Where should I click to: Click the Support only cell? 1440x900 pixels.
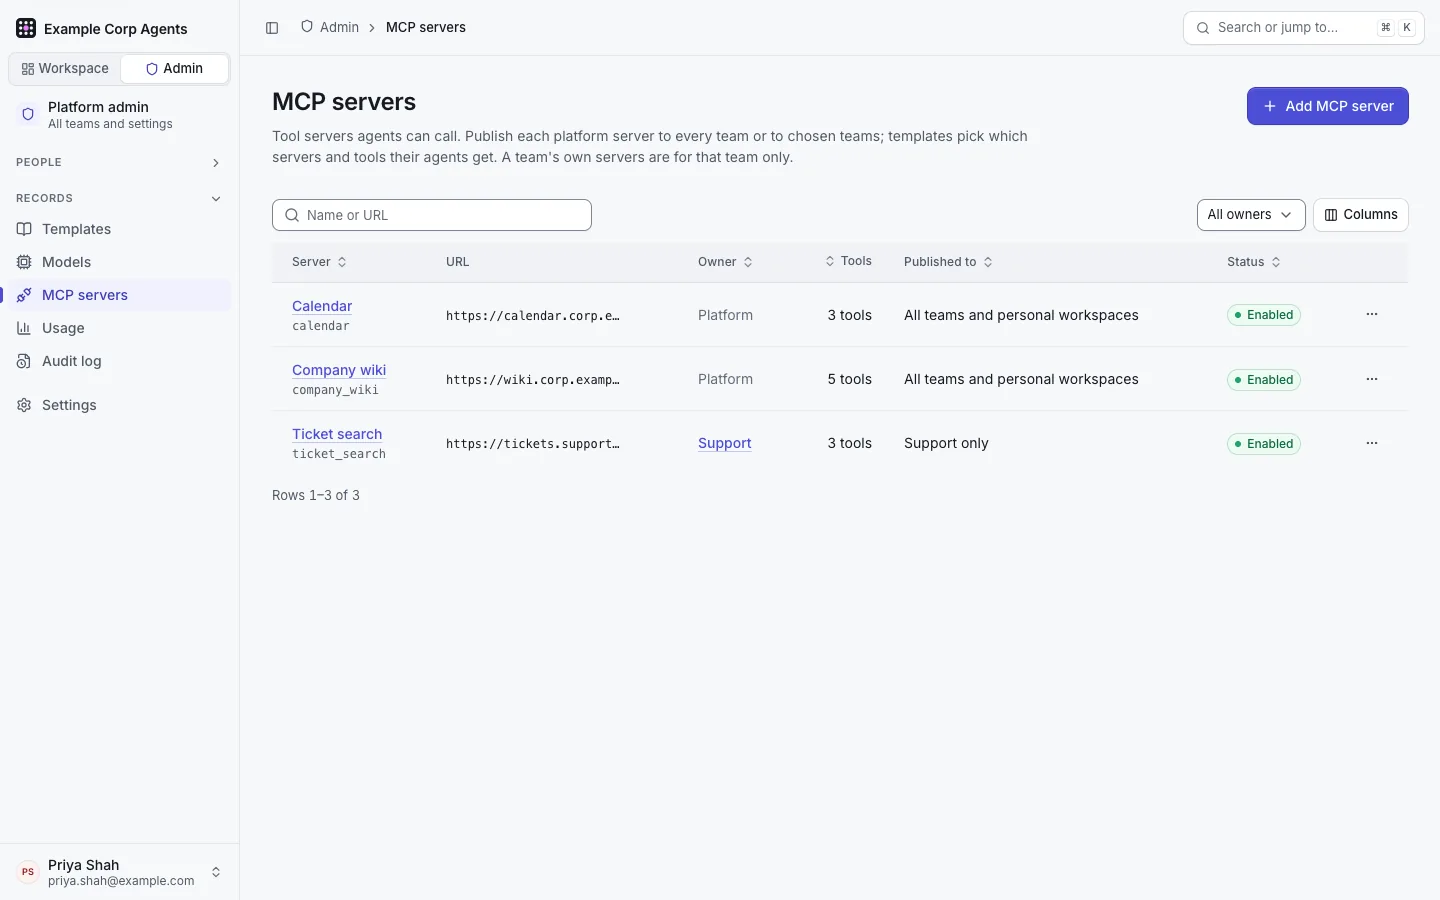click(946, 443)
